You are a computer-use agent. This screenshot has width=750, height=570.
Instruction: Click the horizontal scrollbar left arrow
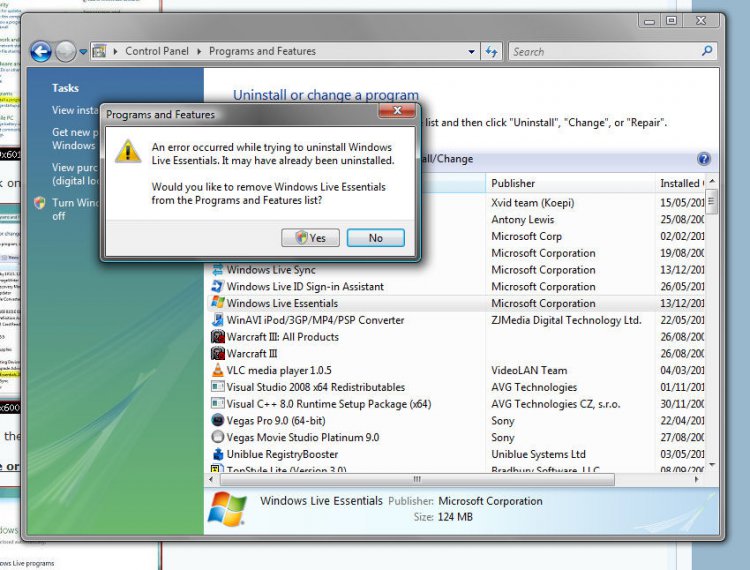[212, 479]
